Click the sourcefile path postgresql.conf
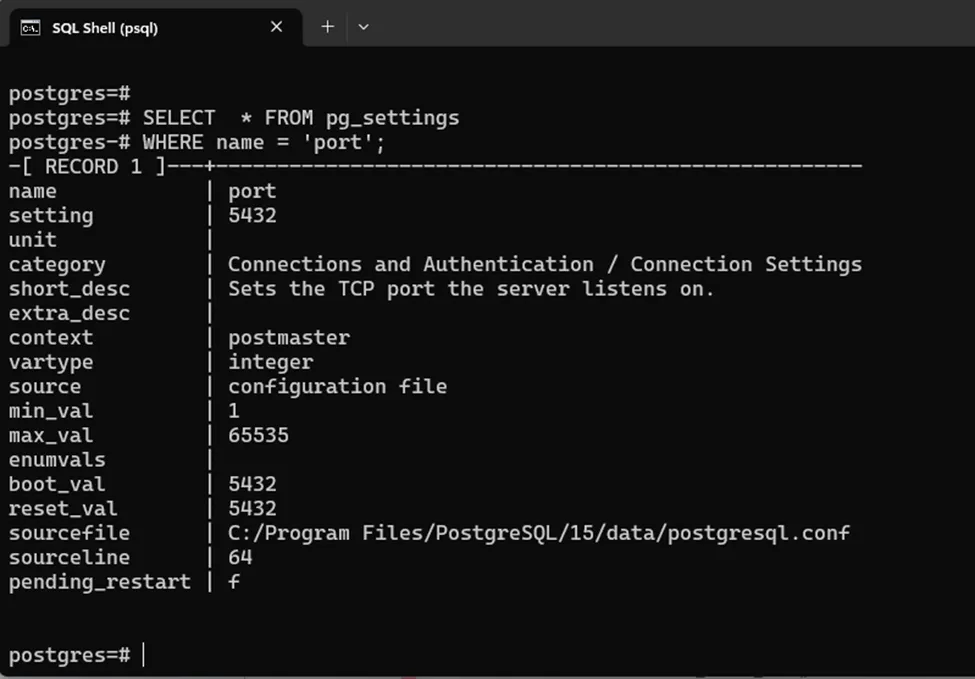The width and height of the screenshot is (975, 679). (x=538, y=533)
